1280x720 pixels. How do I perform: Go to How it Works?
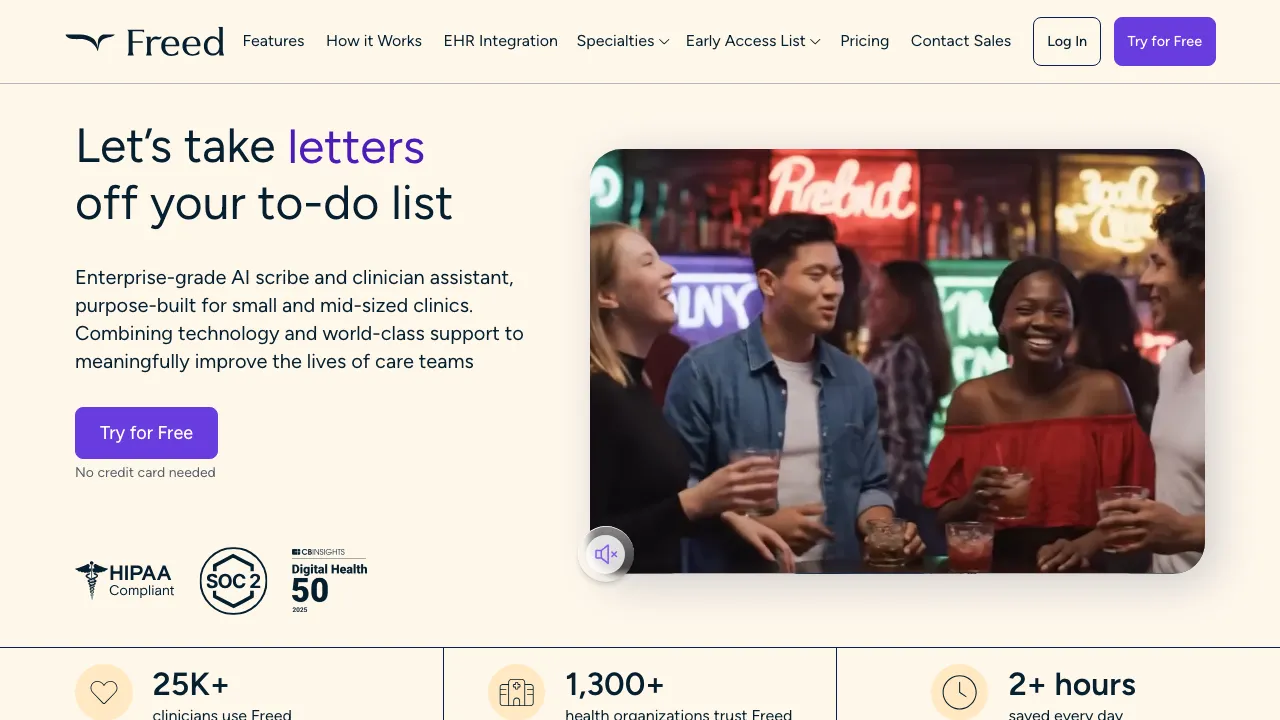pyautogui.click(x=374, y=41)
